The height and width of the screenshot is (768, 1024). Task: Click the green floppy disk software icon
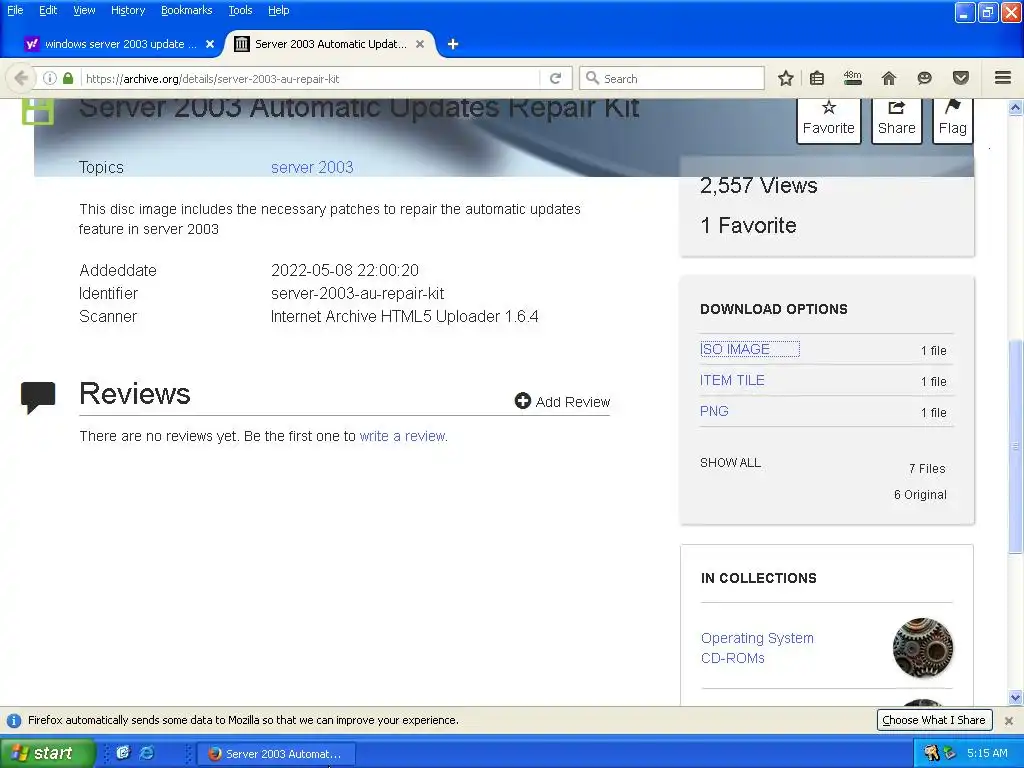(38, 111)
